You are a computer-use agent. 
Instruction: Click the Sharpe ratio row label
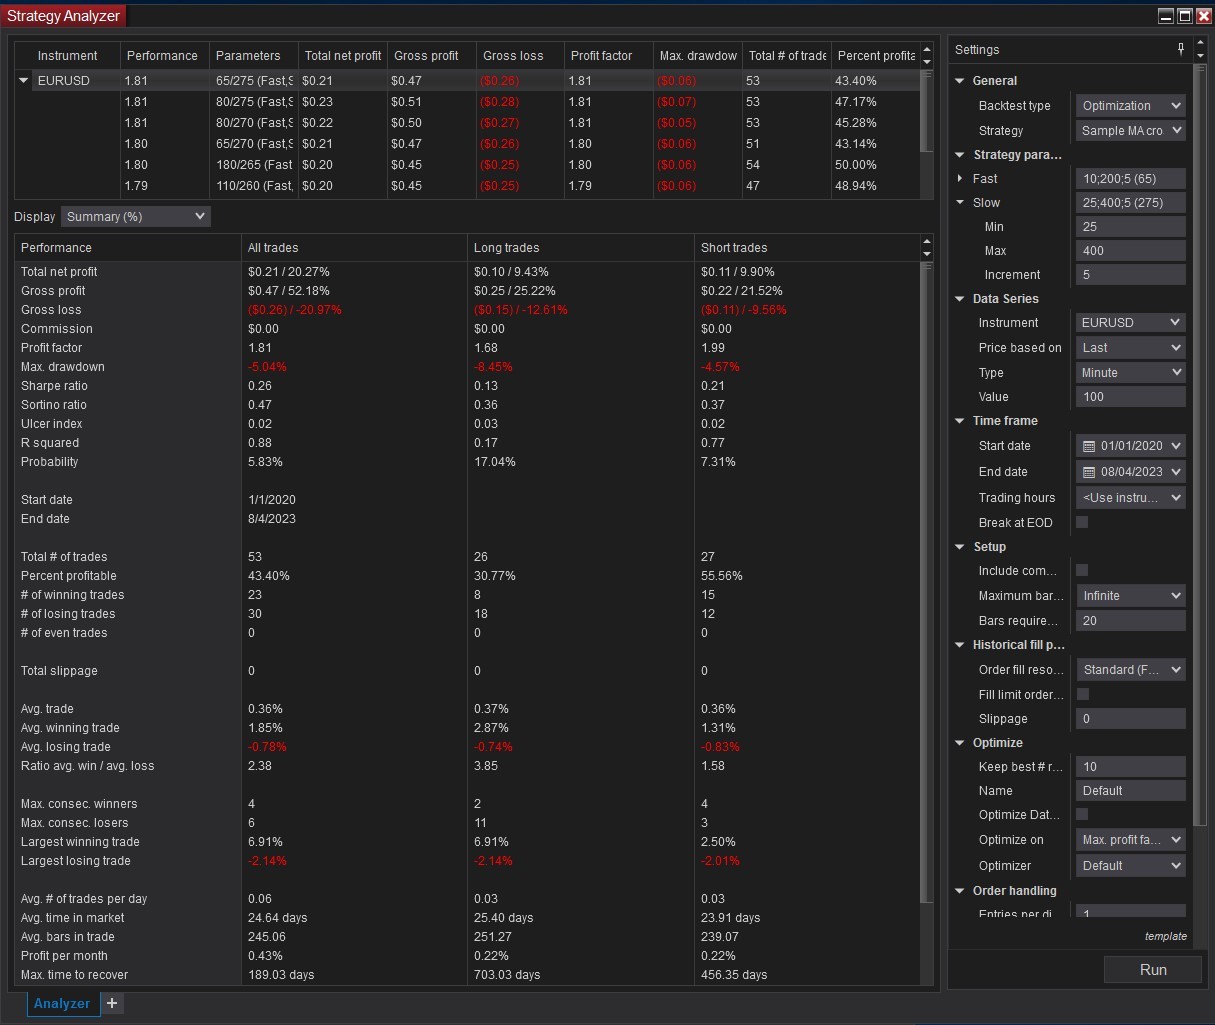point(54,386)
